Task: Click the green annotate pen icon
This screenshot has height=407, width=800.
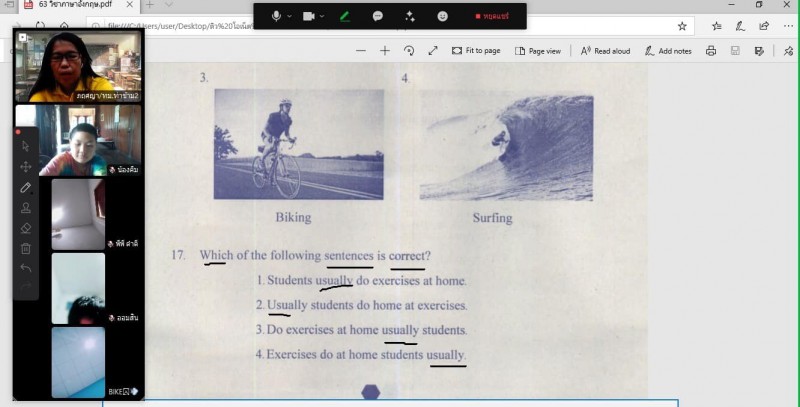Action: 345,16
